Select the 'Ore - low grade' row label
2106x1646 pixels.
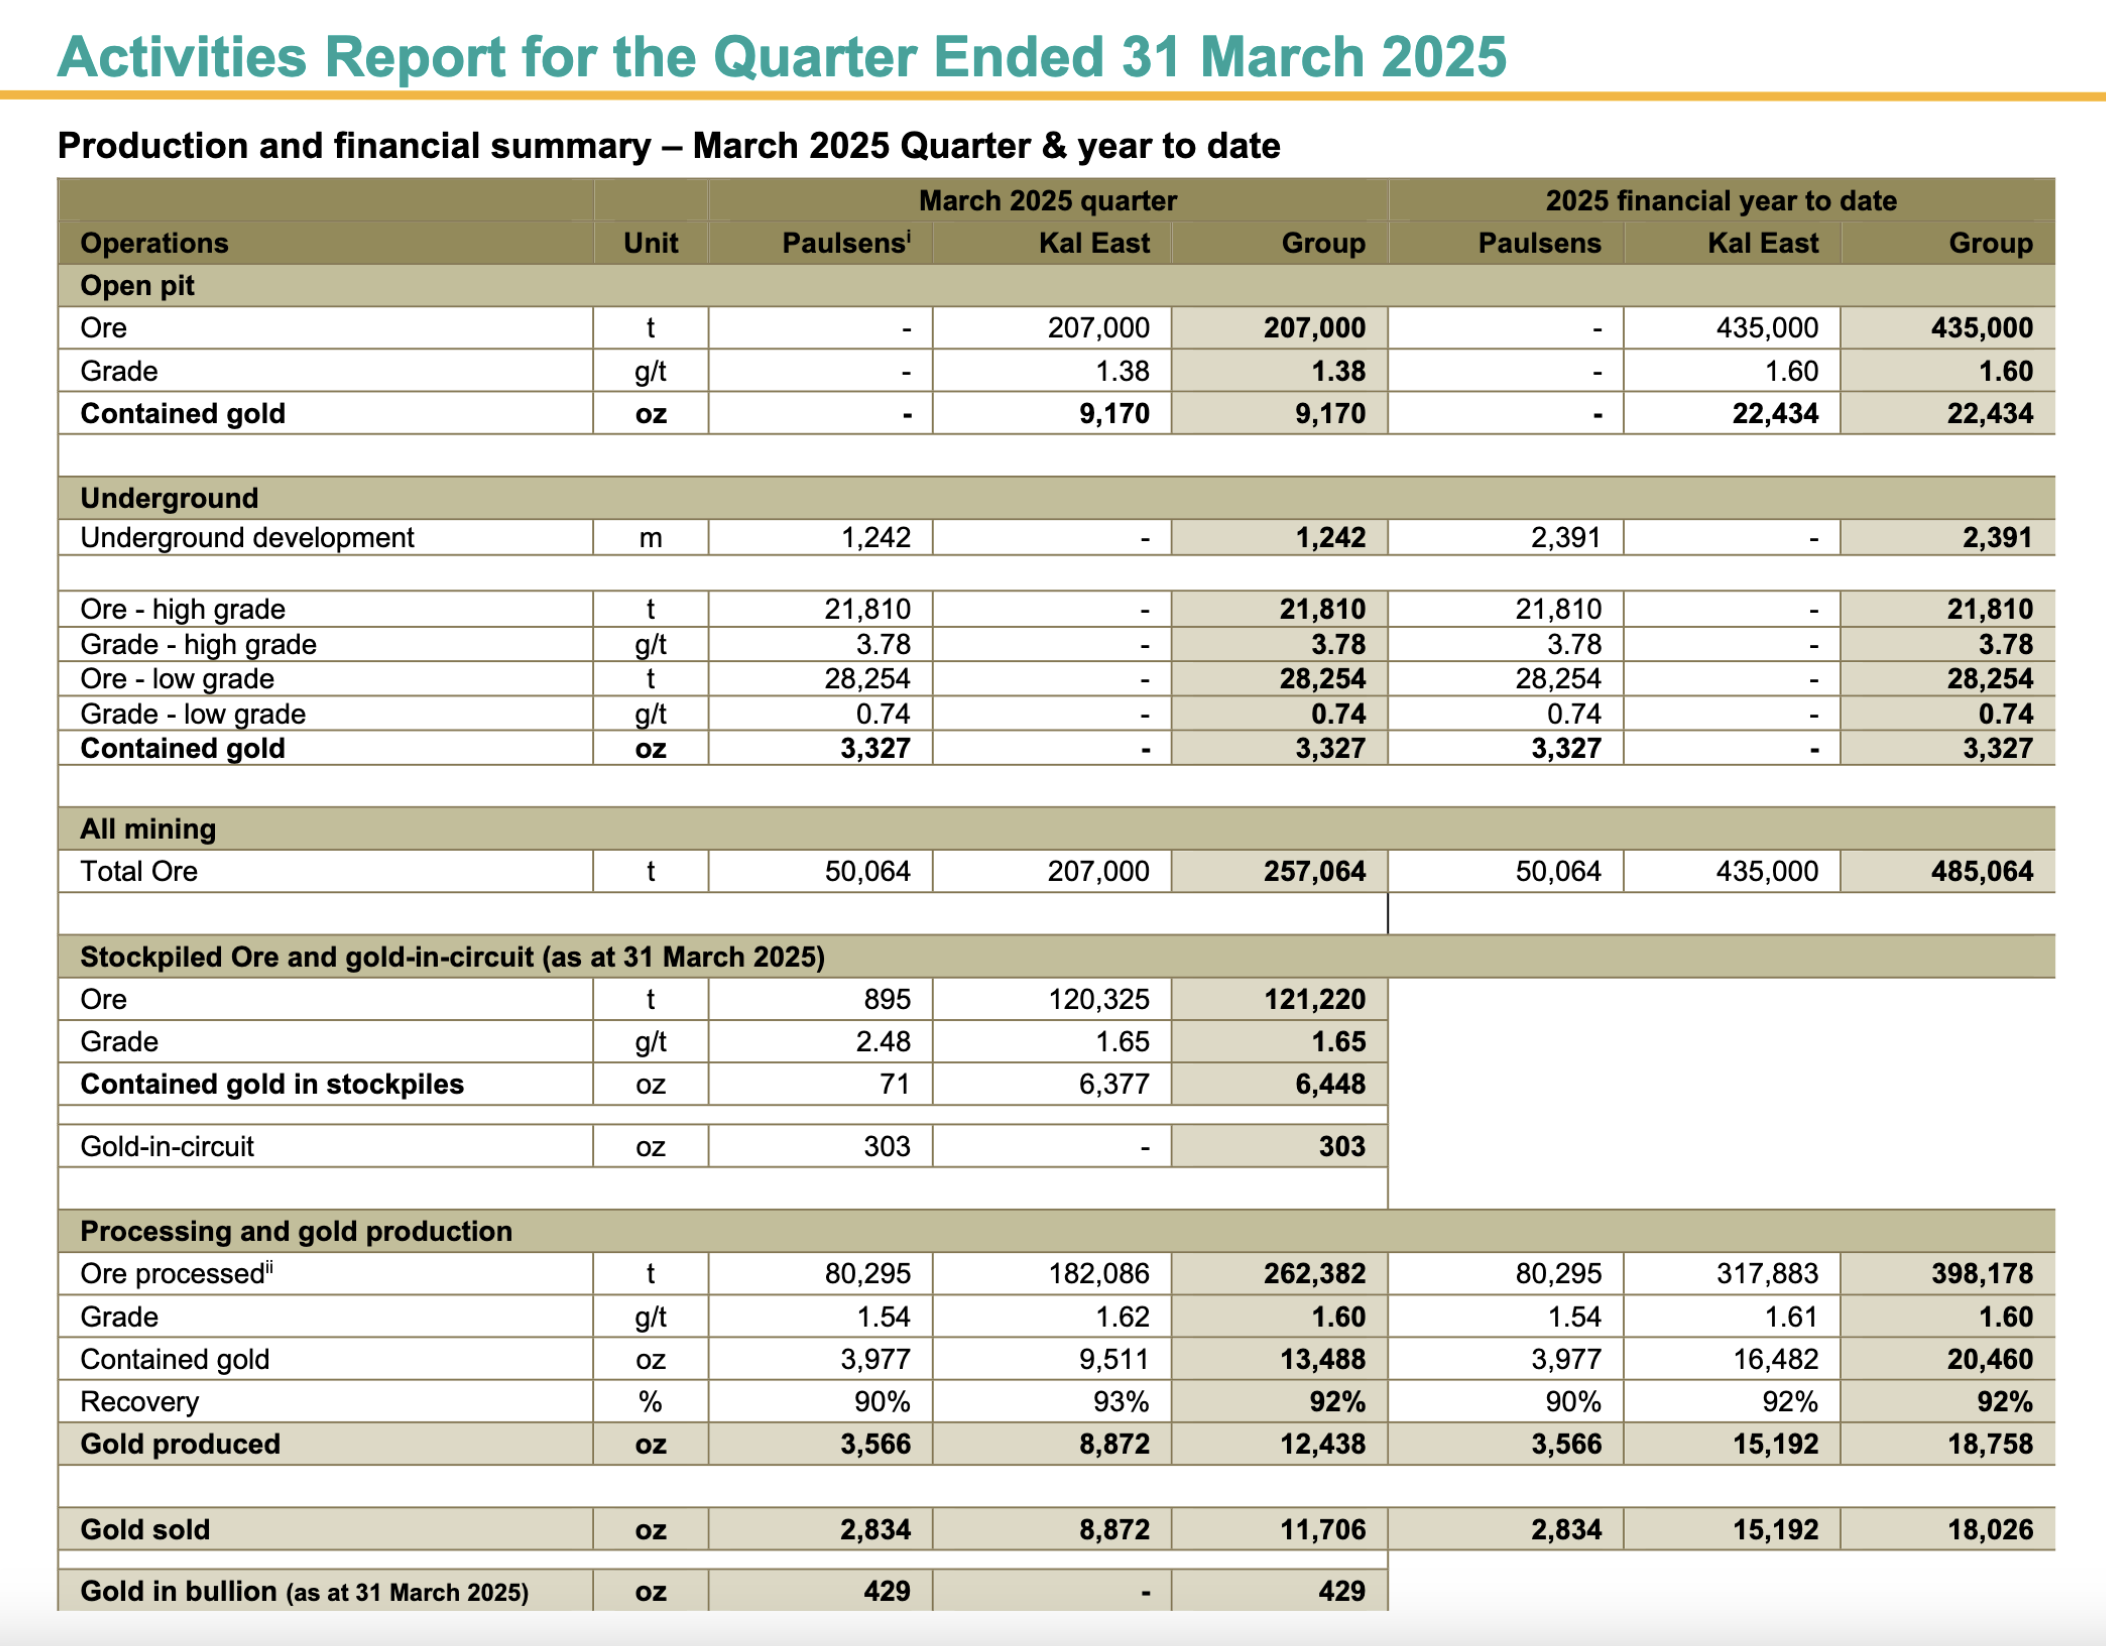click(x=177, y=679)
